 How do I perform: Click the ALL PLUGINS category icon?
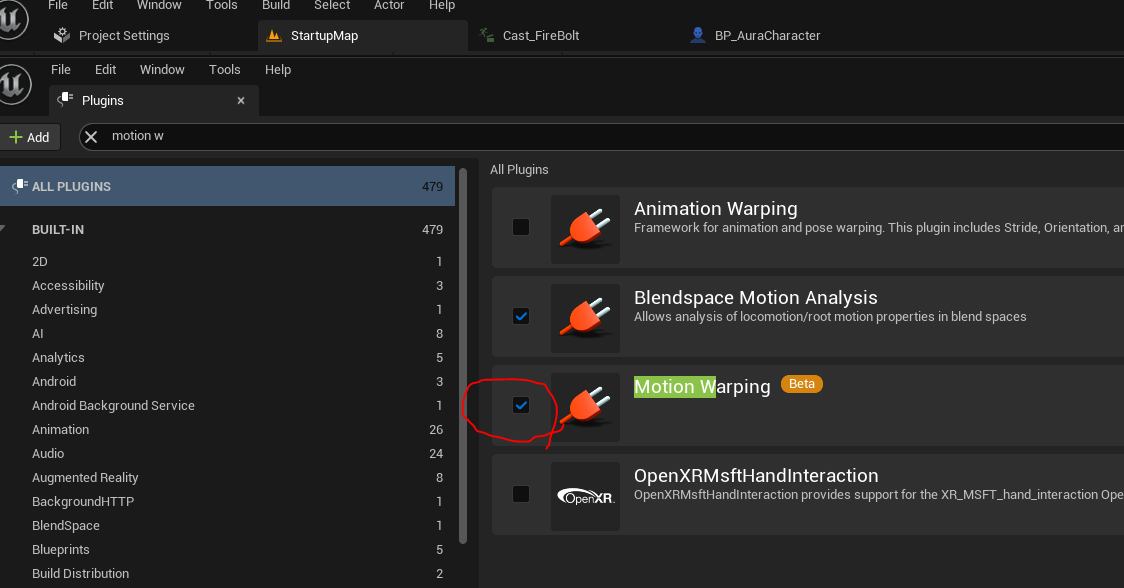[20, 186]
